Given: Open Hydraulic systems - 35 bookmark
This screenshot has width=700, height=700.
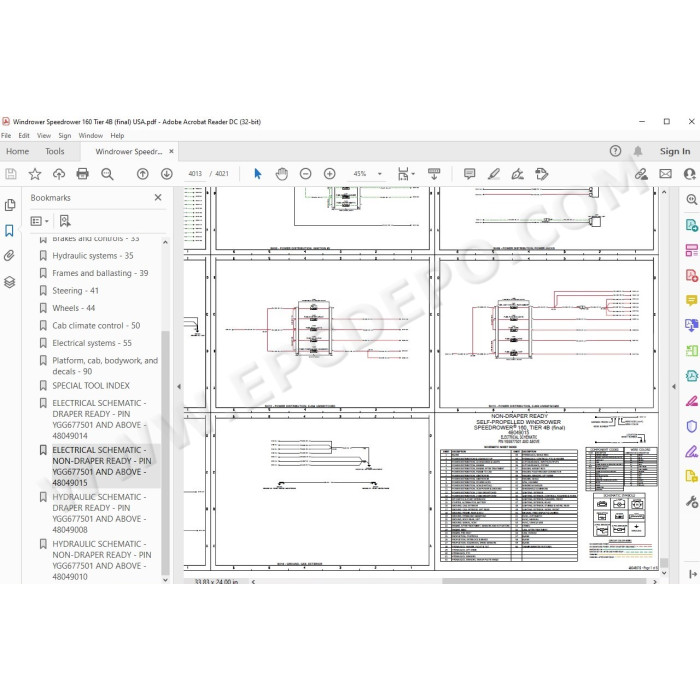Looking at the screenshot, I should pos(93,256).
